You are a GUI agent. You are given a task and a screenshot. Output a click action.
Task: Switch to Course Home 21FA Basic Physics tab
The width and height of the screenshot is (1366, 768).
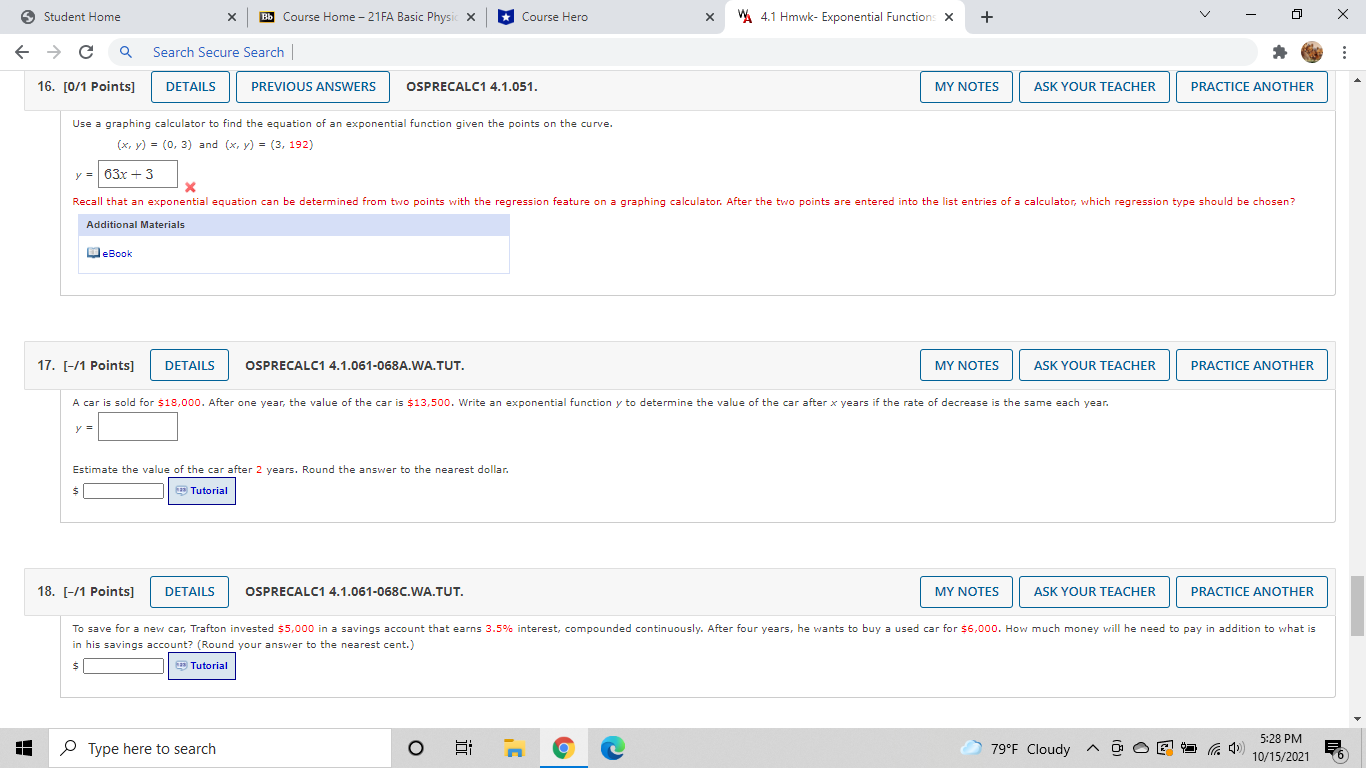coord(365,17)
